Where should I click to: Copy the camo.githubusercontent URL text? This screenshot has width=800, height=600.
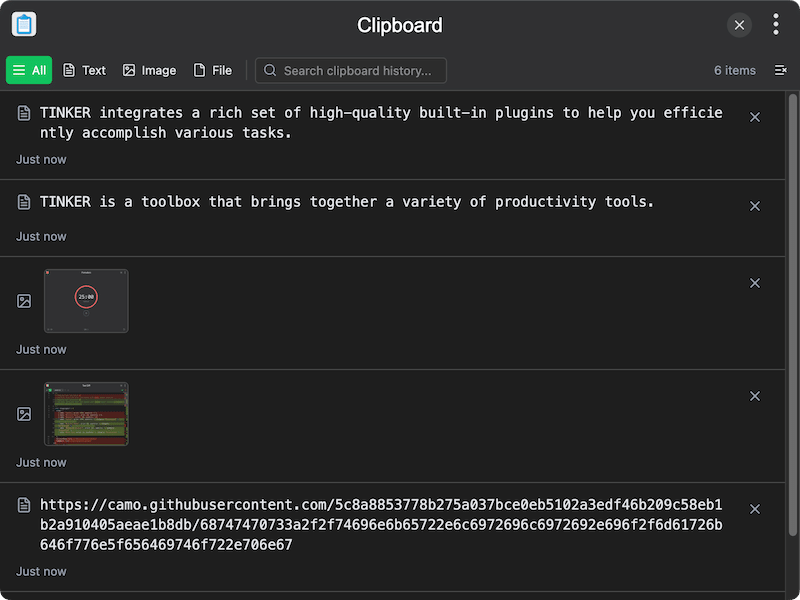380,524
